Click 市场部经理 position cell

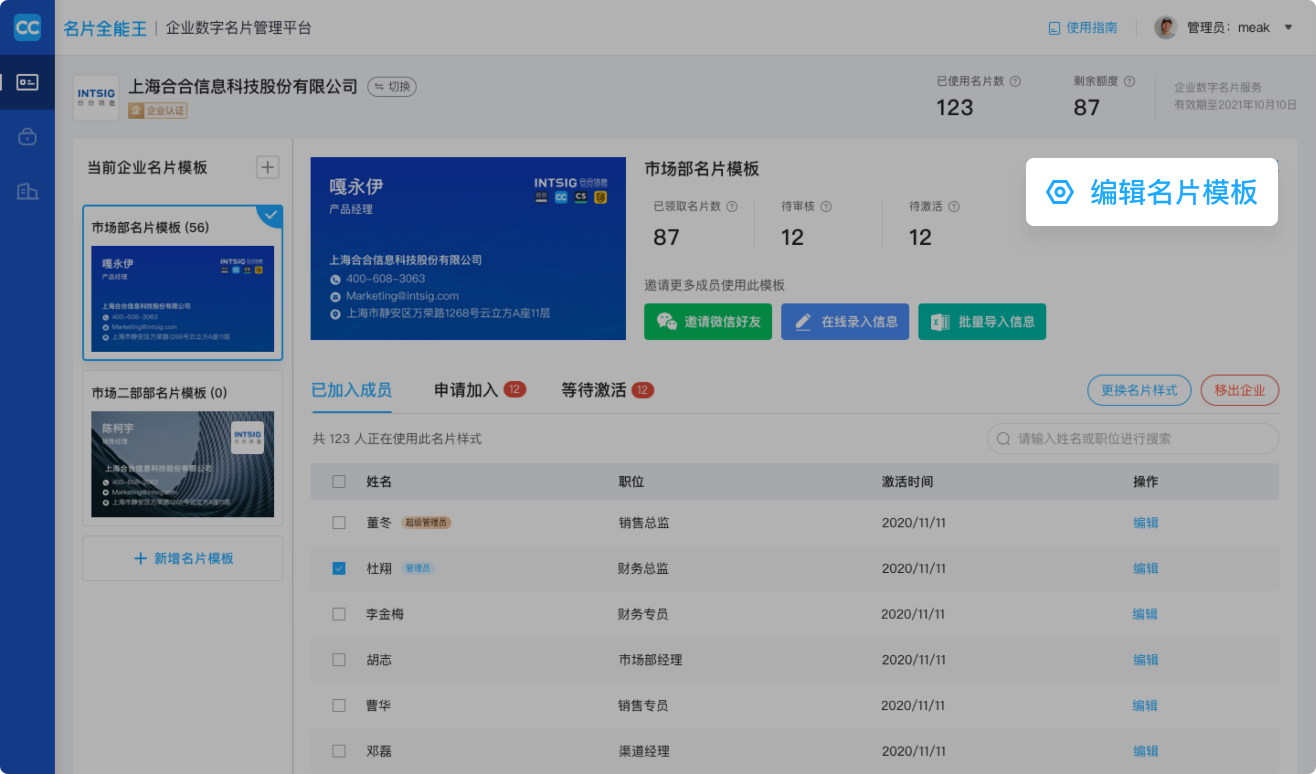coord(650,660)
